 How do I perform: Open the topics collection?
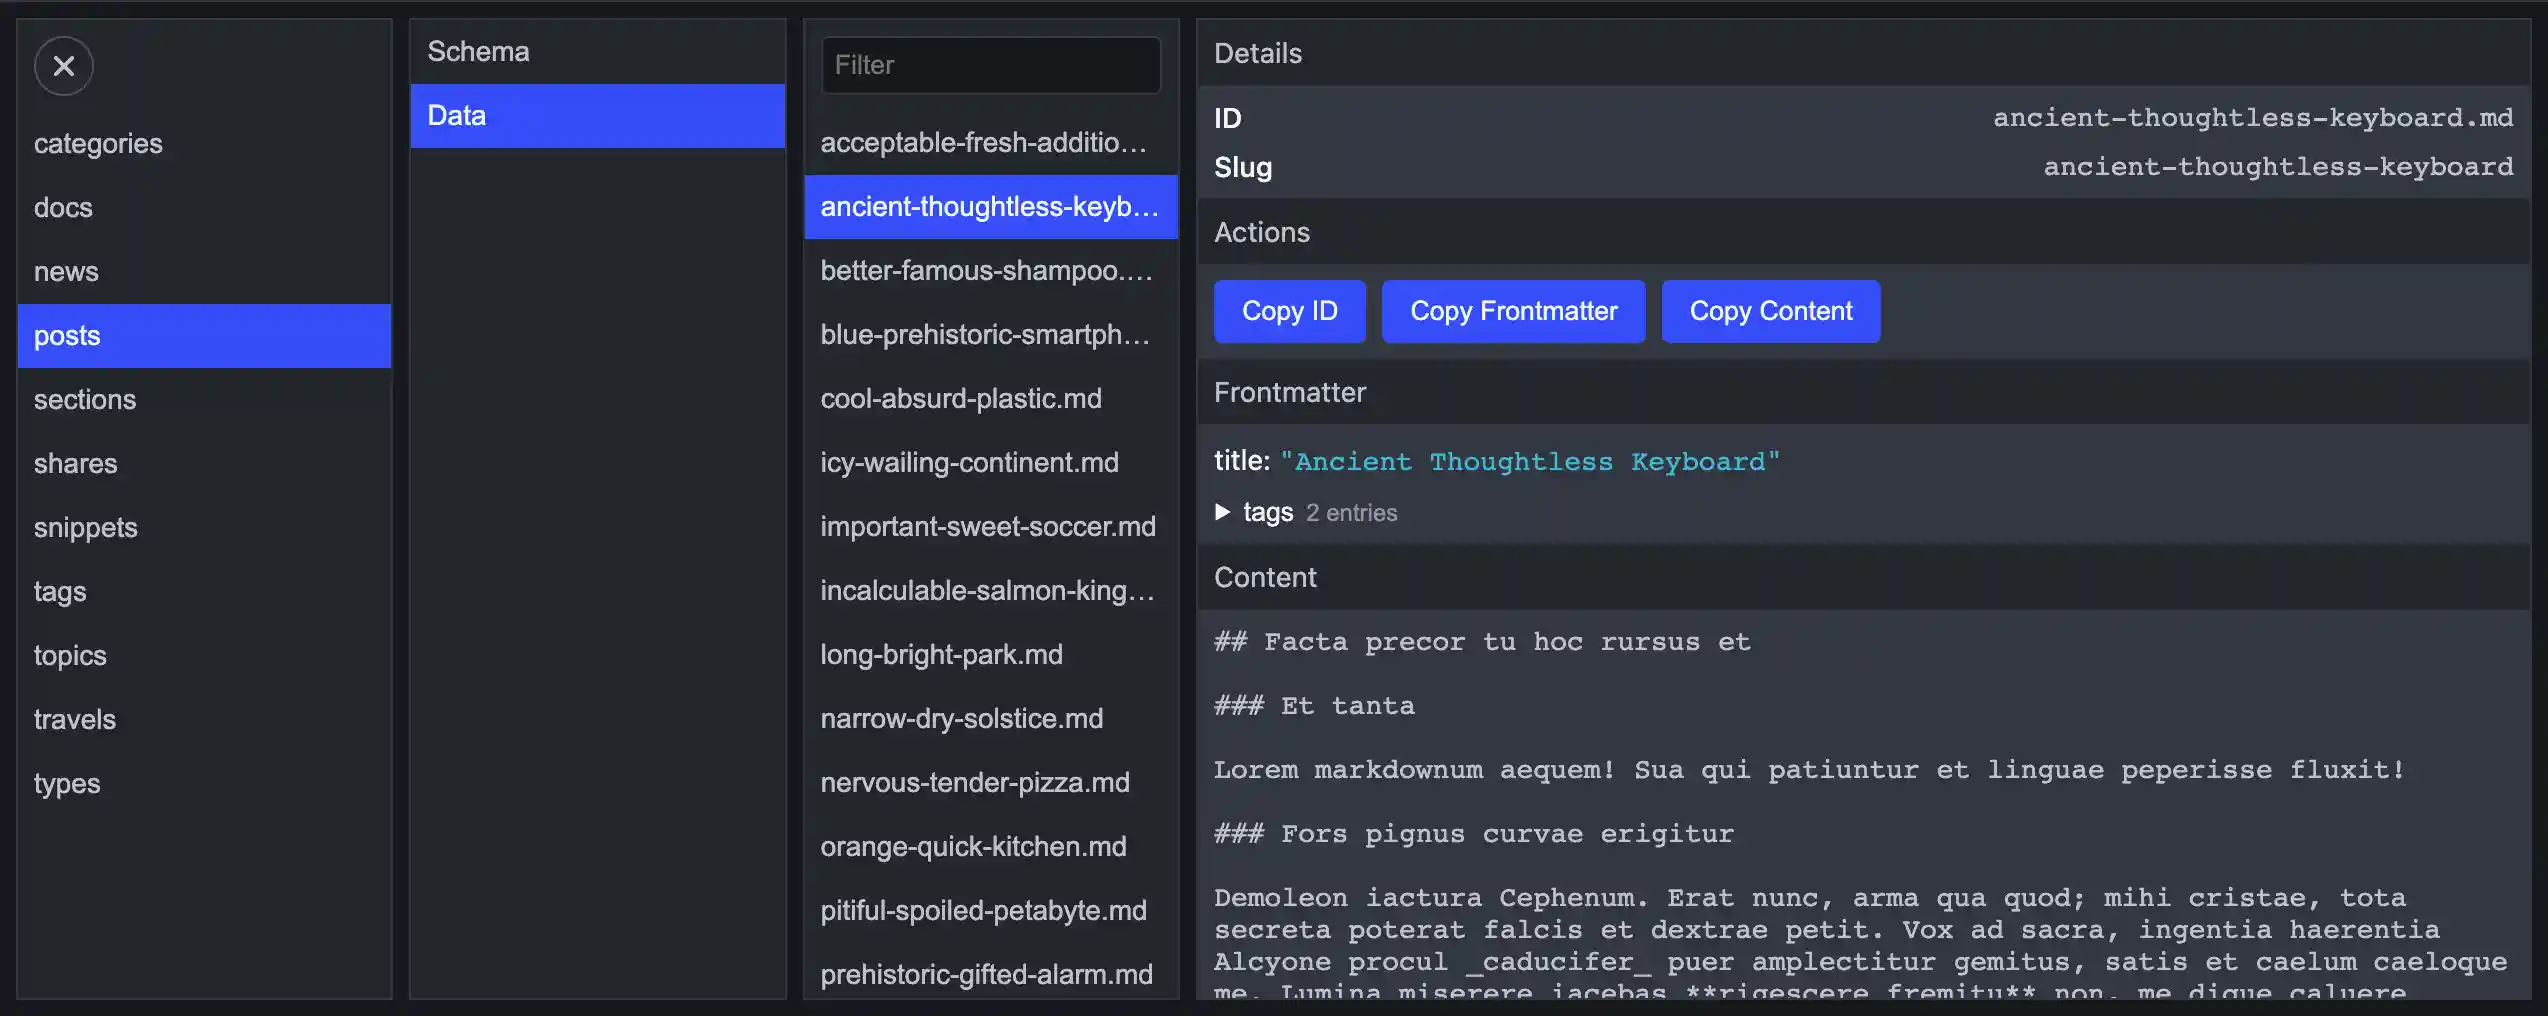coord(204,656)
